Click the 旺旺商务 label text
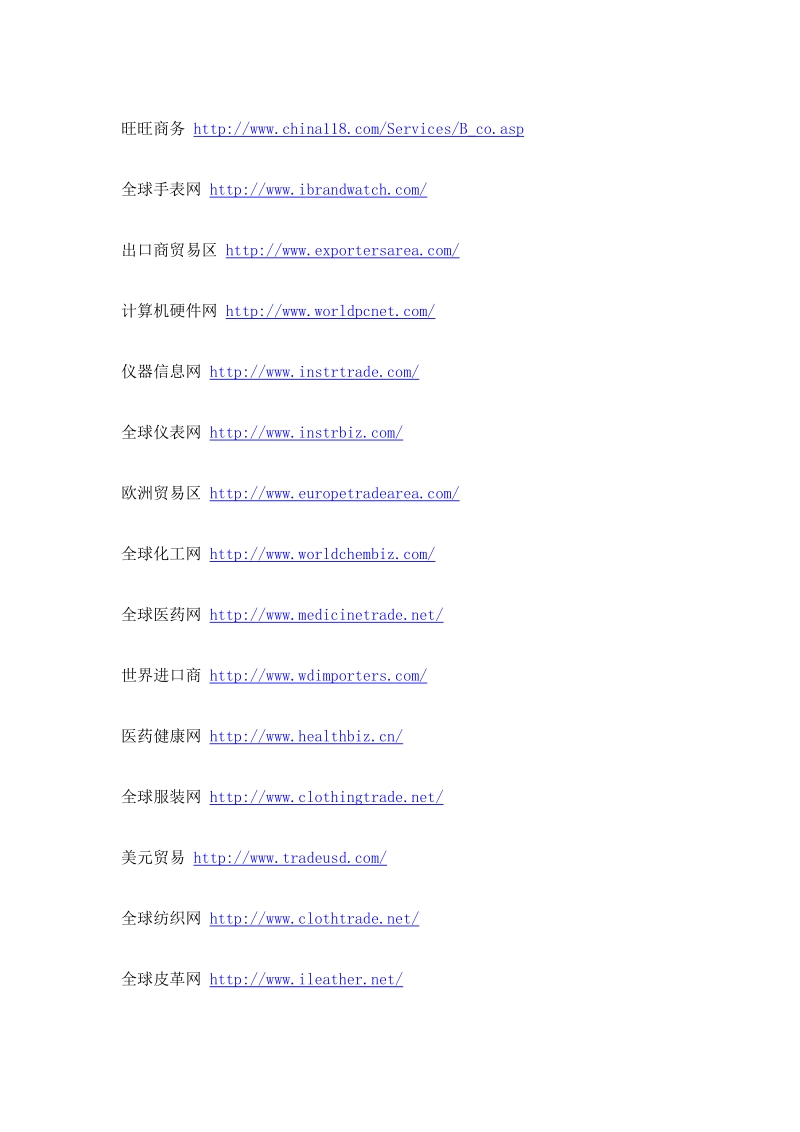 [x=153, y=129]
